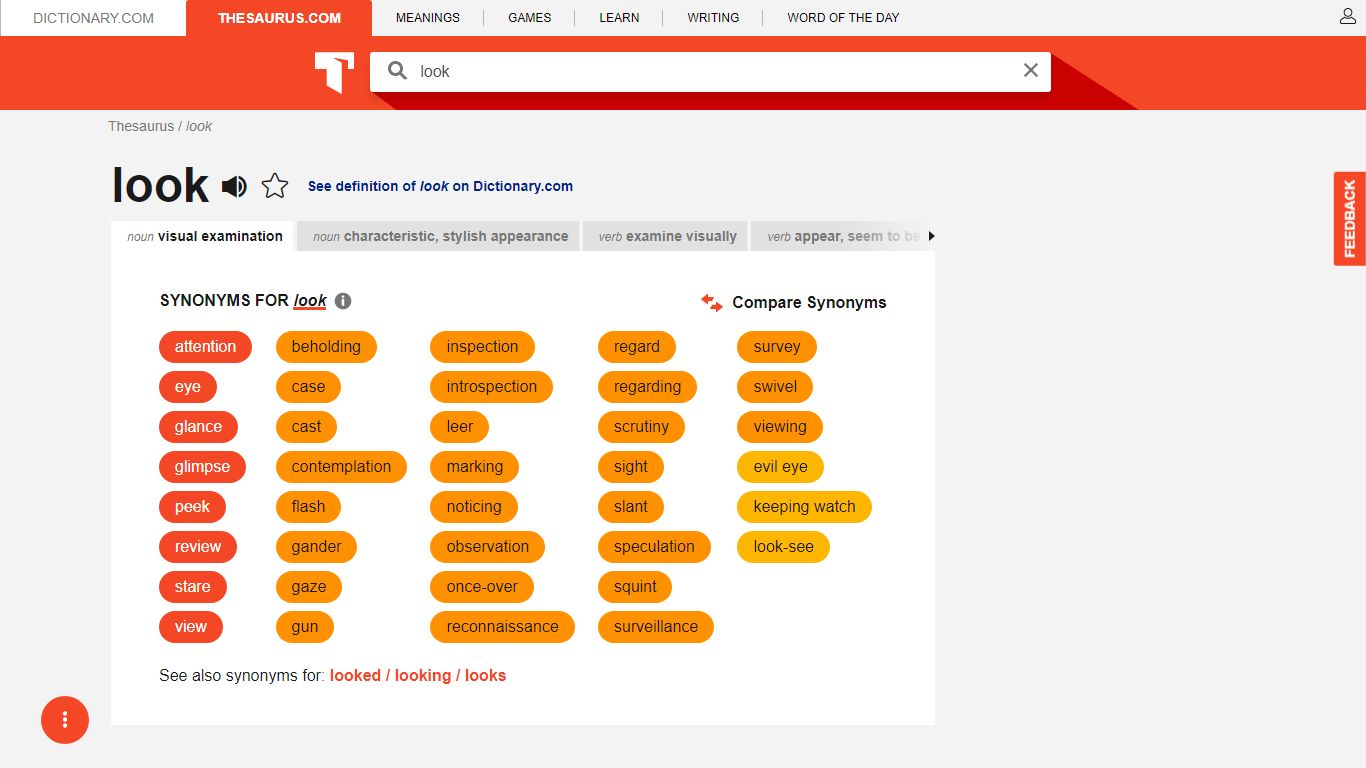Click the search magnifier icon
The width and height of the screenshot is (1366, 768).
coord(397,71)
